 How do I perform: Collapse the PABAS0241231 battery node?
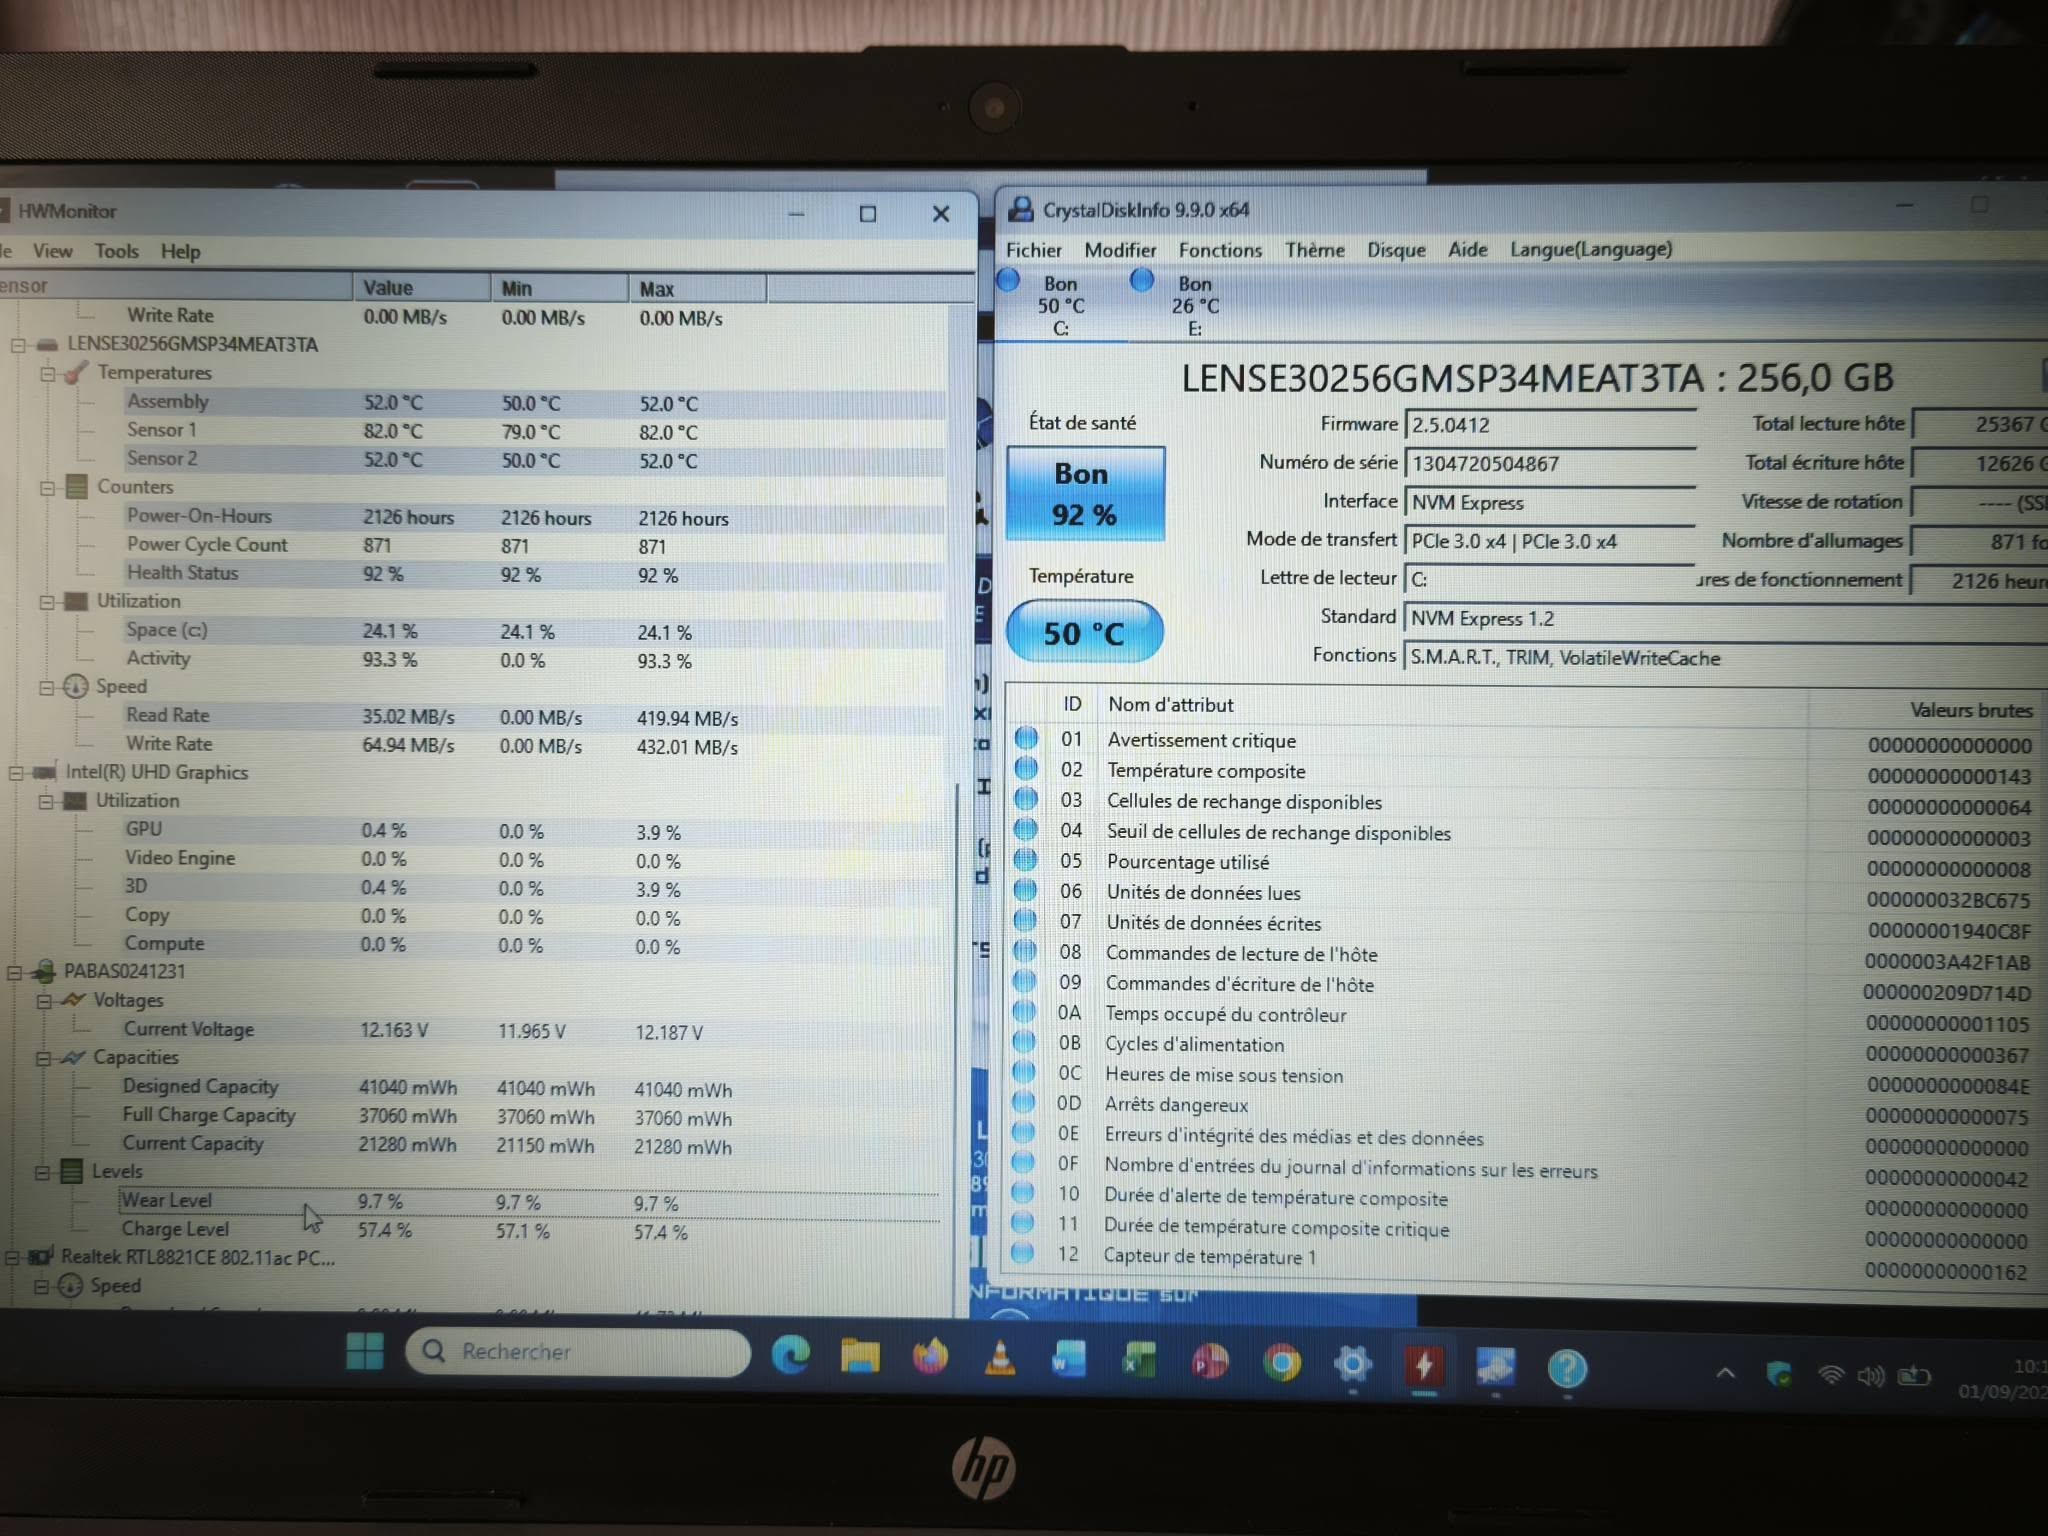[15, 972]
